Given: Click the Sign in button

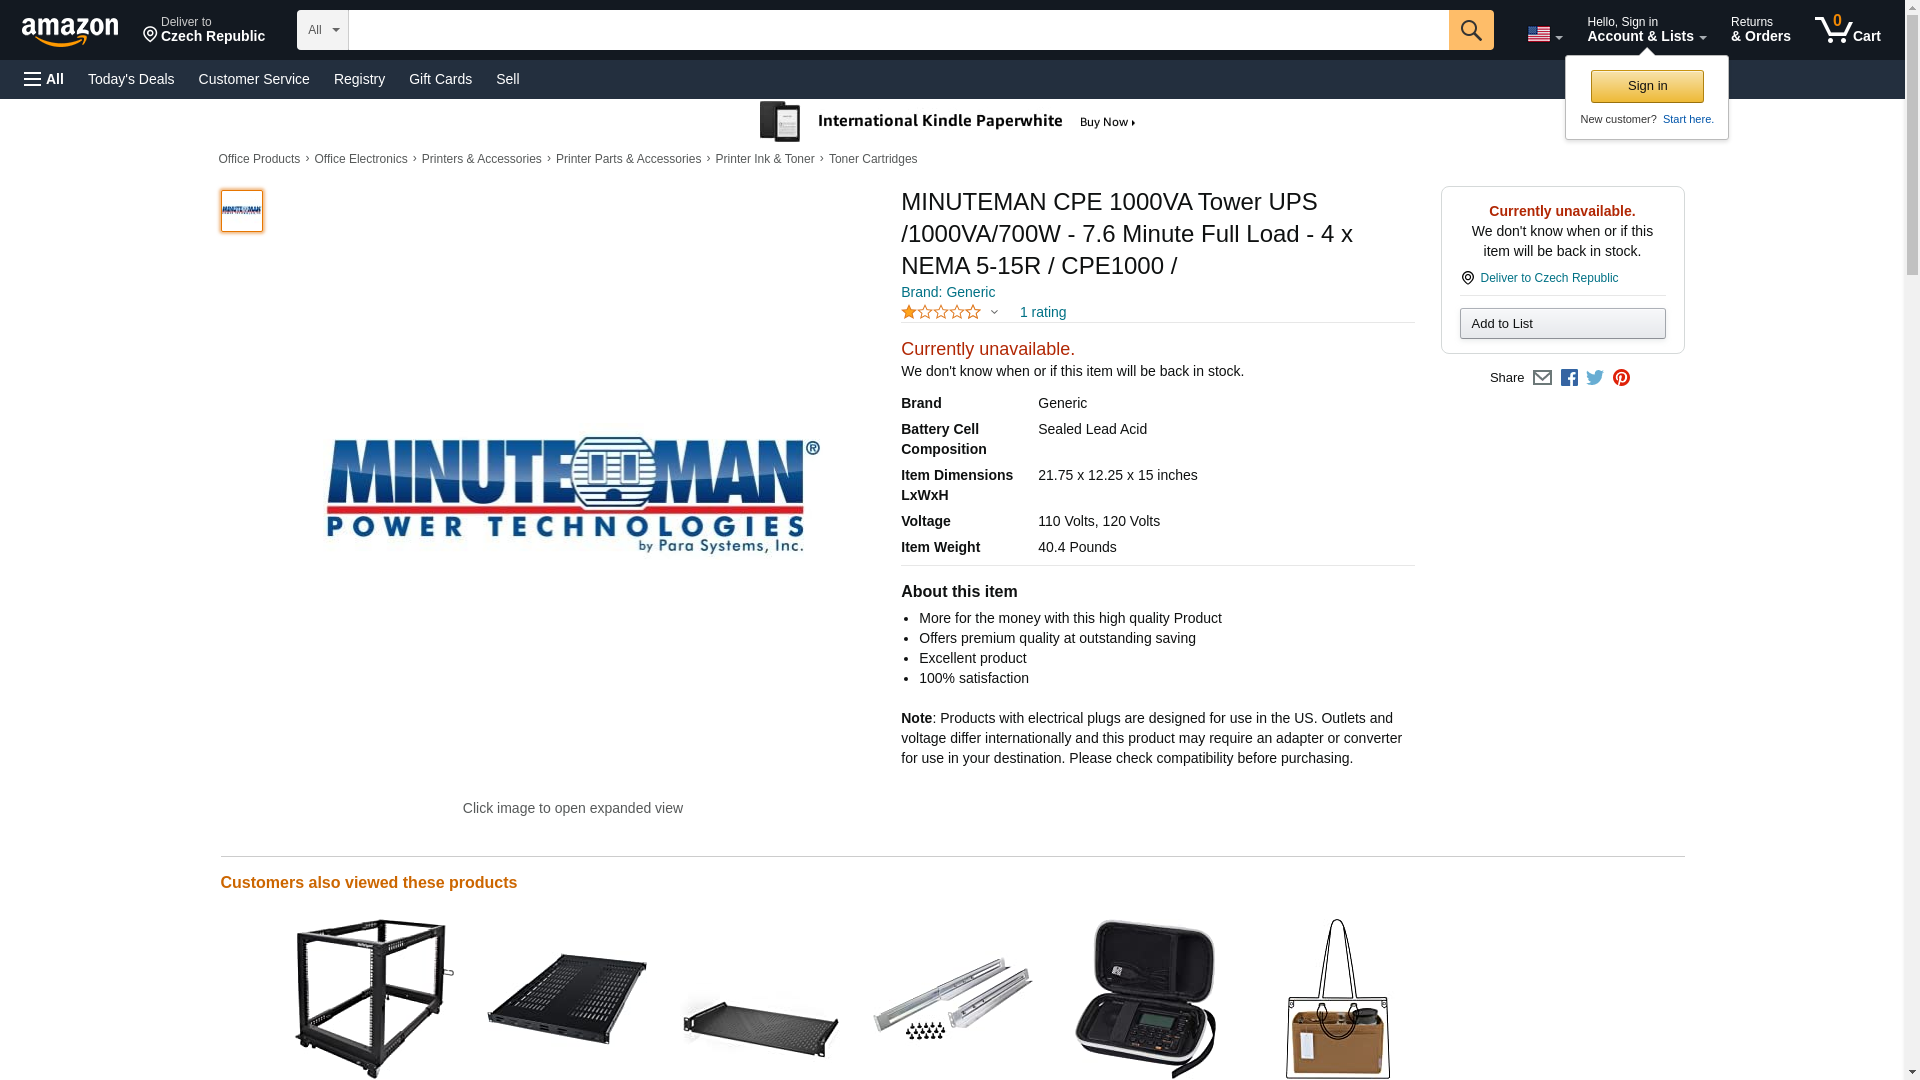Looking at the screenshot, I should [1647, 86].
